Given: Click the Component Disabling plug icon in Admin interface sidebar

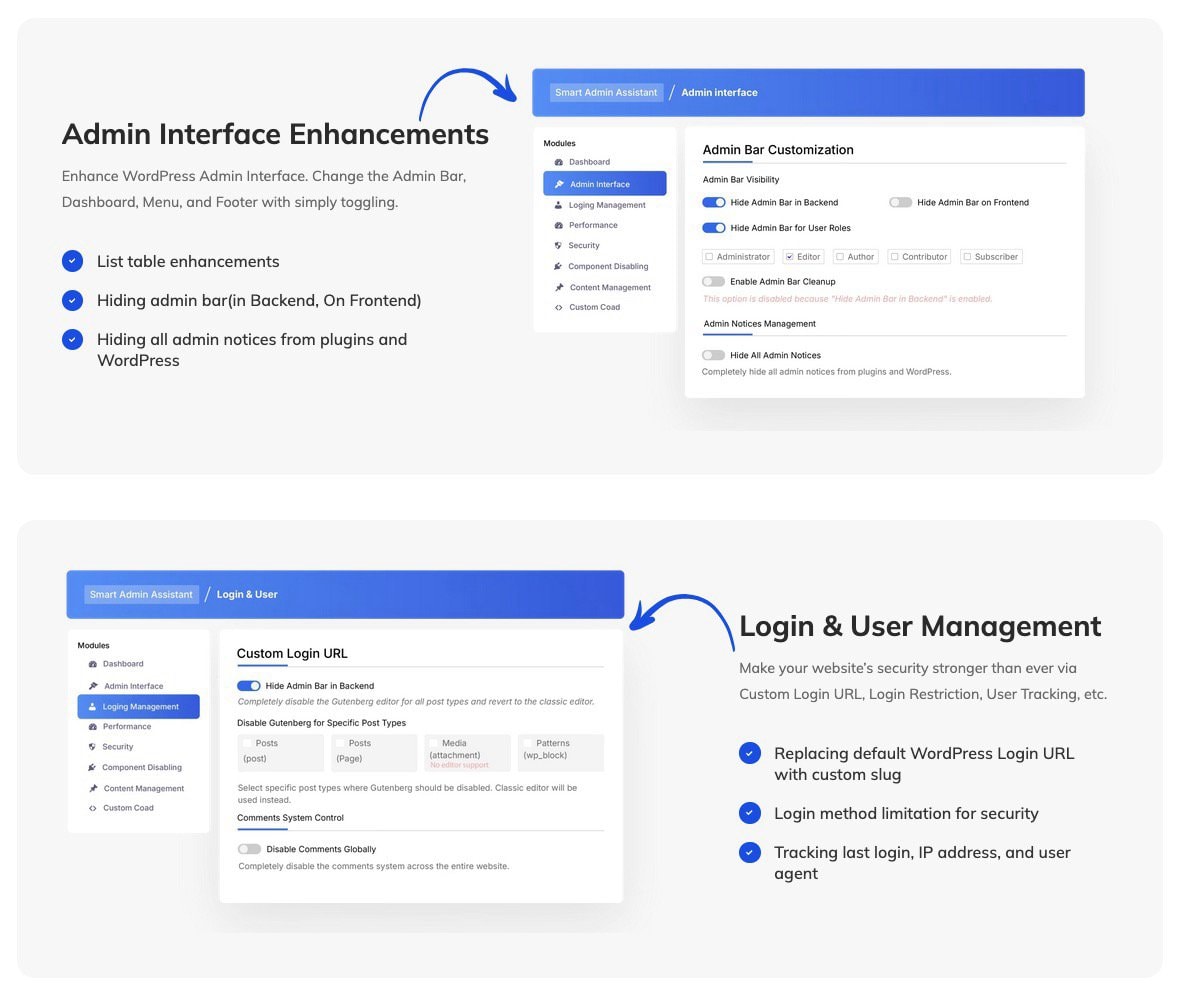Looking at the screenshot, I should point(558,267).
